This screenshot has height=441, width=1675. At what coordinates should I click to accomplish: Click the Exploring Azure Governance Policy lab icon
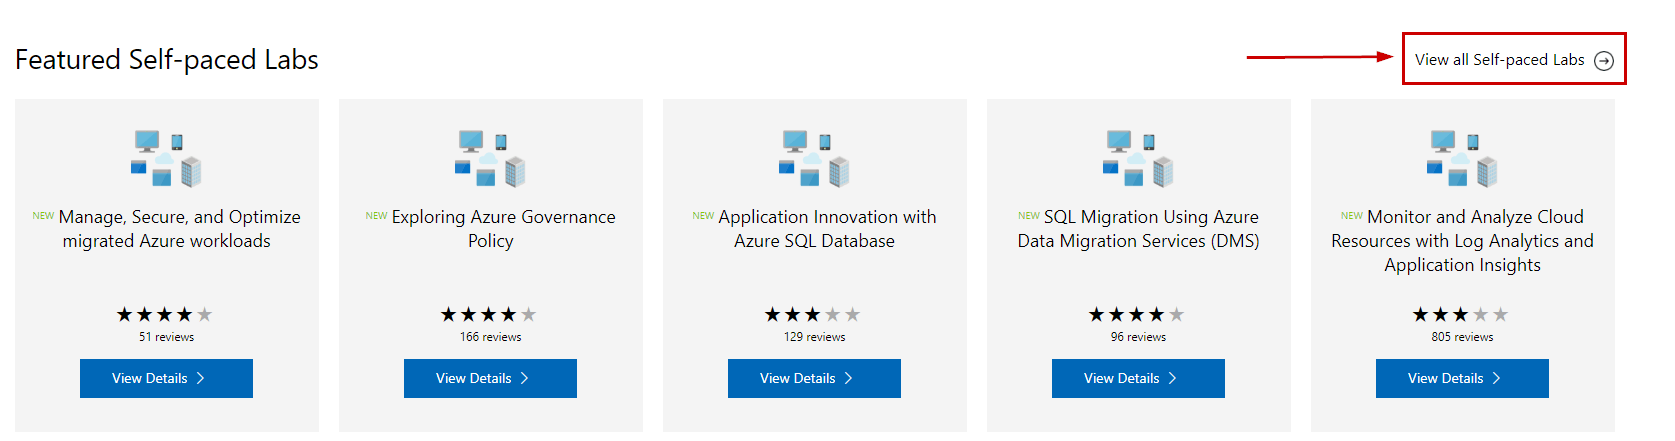coord(490,158)
